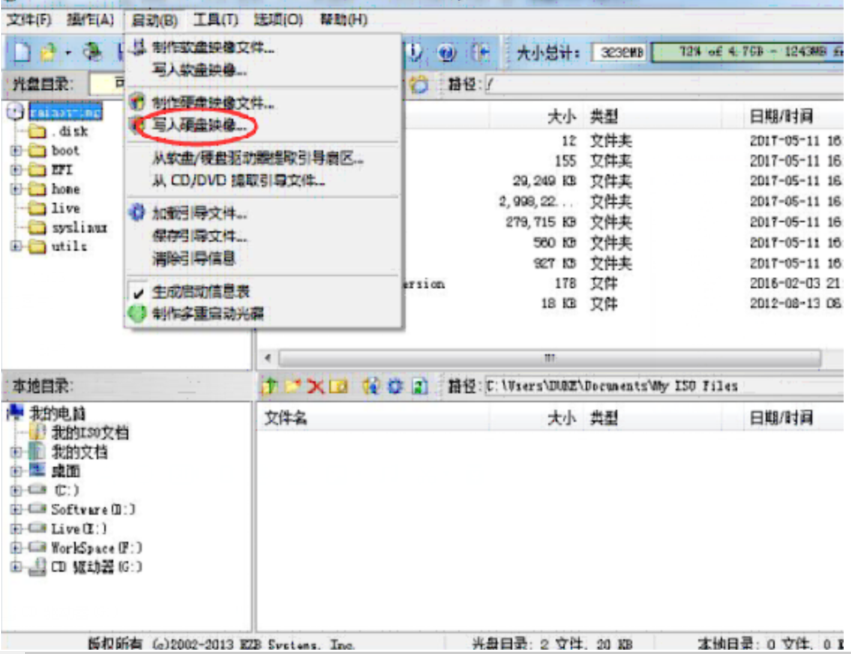Expand the EFI folder tree node
The height and width of the screenshot is (654, 851).
(16, 170)
